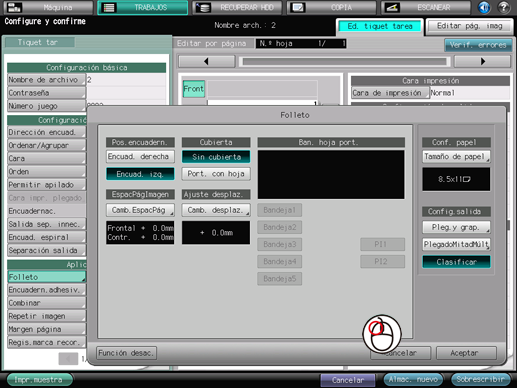Open Encuadern. adhesiv. setting
517x388 pixels.
point(46,290)
